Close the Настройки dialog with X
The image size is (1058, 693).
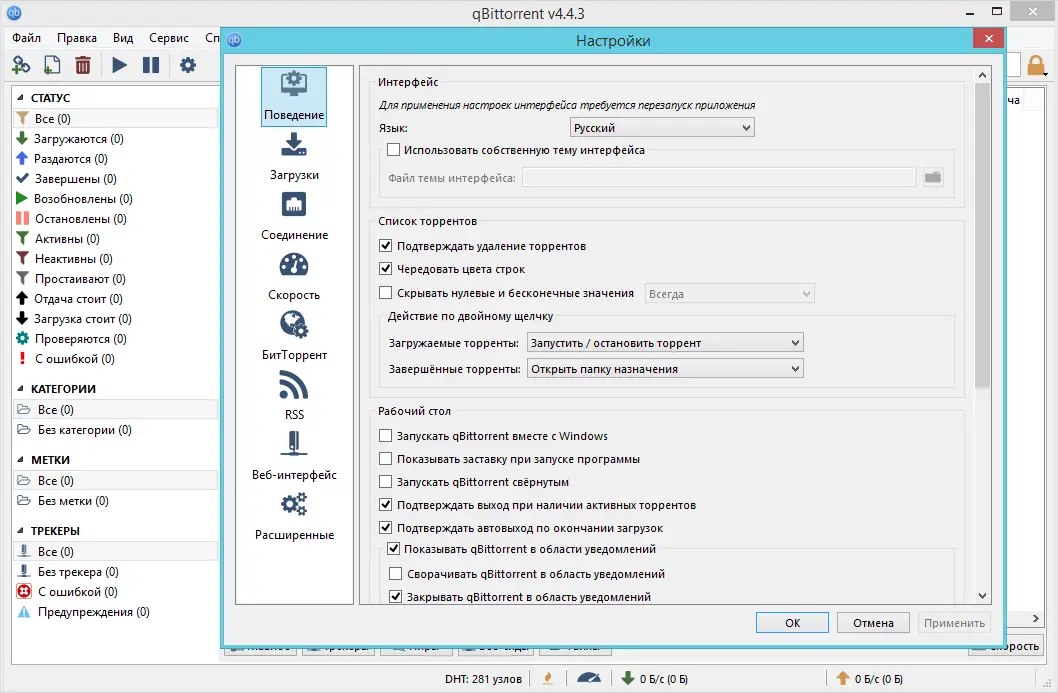point(989,38)
